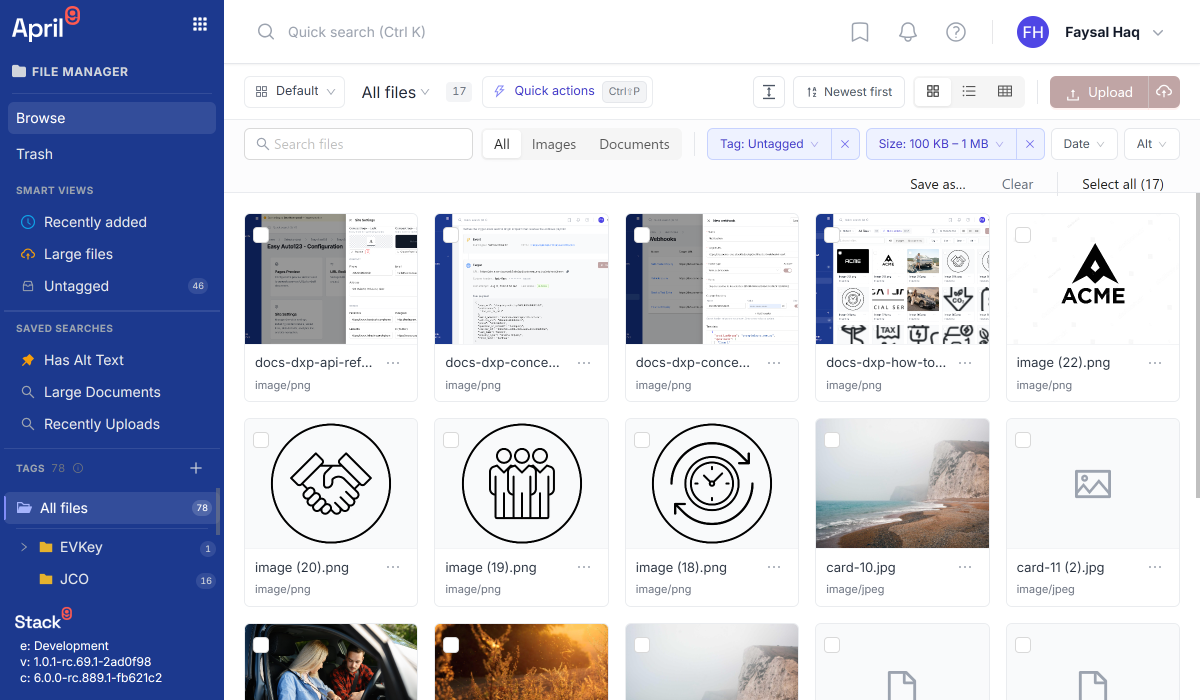The height and width of the screenshot is (700, 1200).
Task: Click the Clear filters link
Action: pos(1018,184)
